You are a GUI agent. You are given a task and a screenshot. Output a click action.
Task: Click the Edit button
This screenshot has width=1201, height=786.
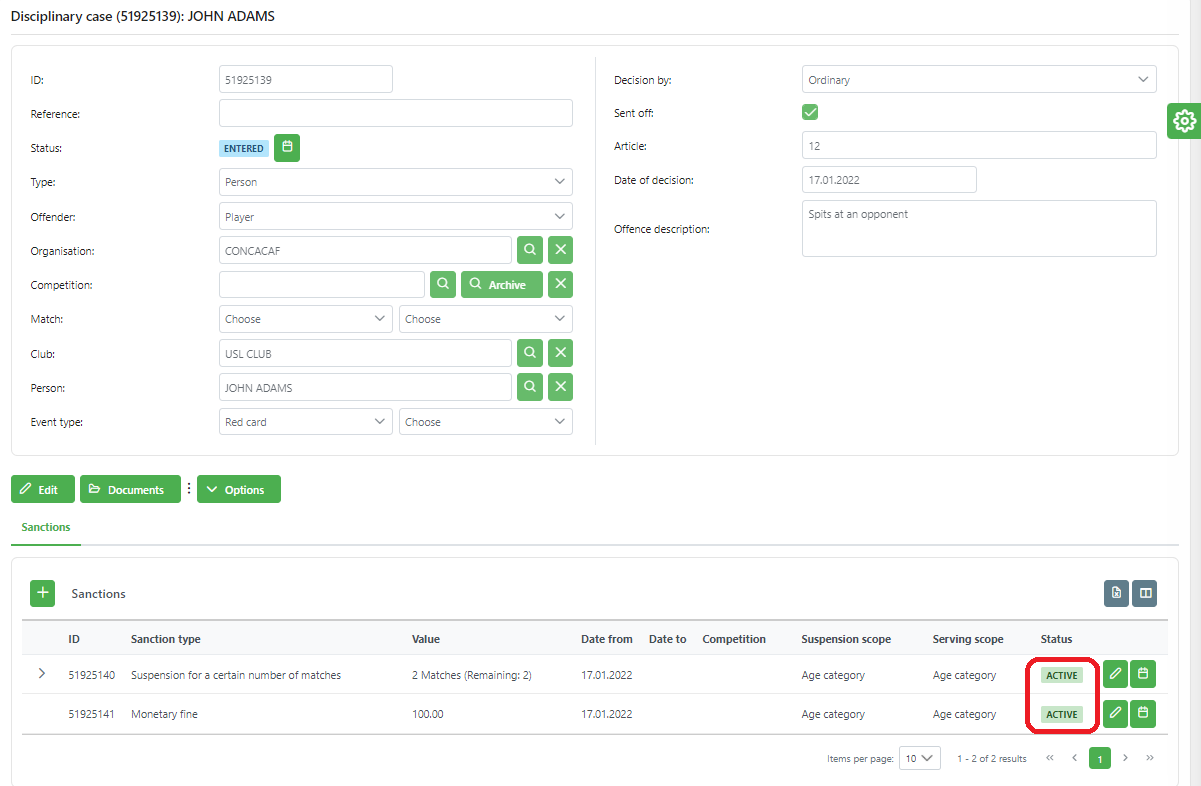click(x=41, y=490)
